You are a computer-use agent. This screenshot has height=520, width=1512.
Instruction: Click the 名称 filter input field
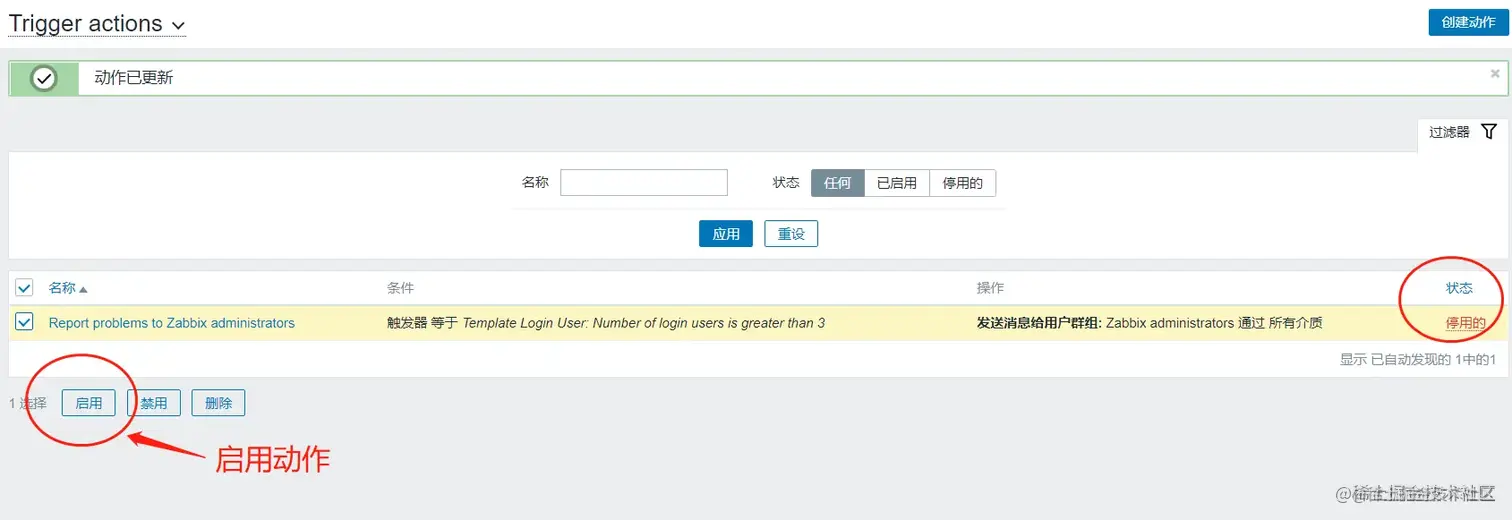[643, 183]
